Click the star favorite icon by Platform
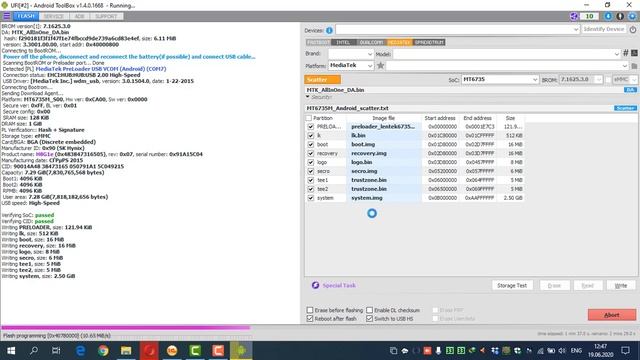Viewport: 640px width, 360px height. coord(380,65)
